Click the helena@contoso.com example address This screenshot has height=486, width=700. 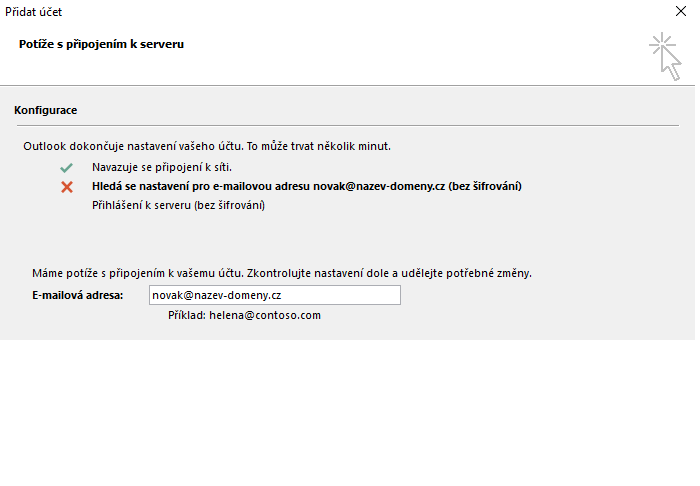tap(265, 315)
